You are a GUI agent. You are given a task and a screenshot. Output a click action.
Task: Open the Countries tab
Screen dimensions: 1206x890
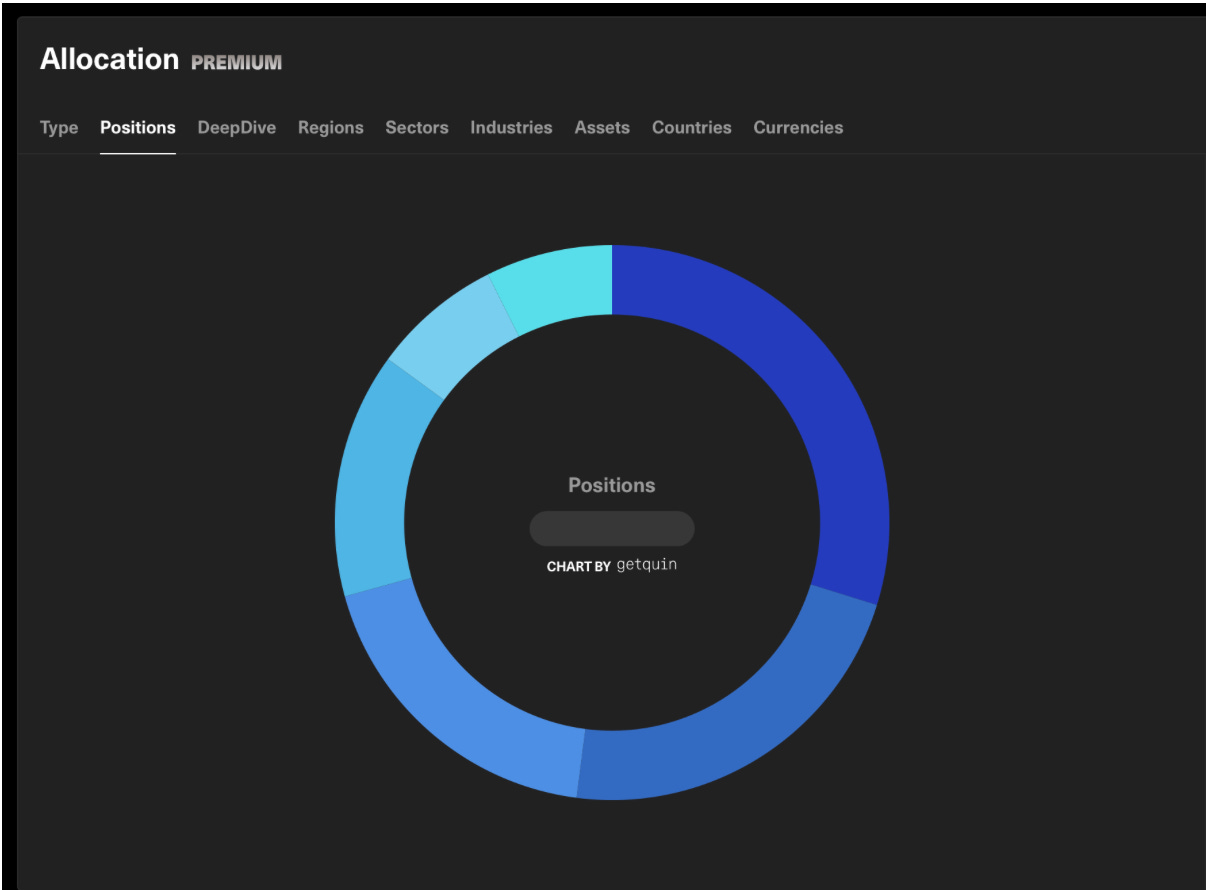692,128
